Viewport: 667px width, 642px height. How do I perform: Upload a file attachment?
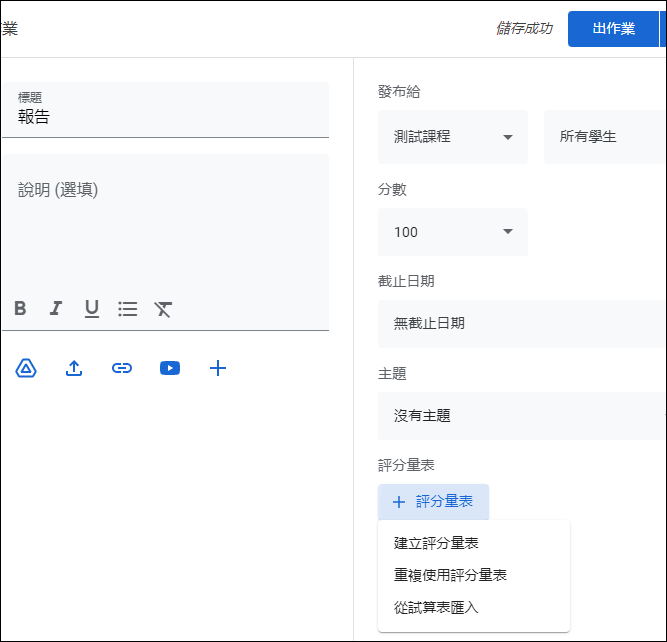click(x=74, y=368)
